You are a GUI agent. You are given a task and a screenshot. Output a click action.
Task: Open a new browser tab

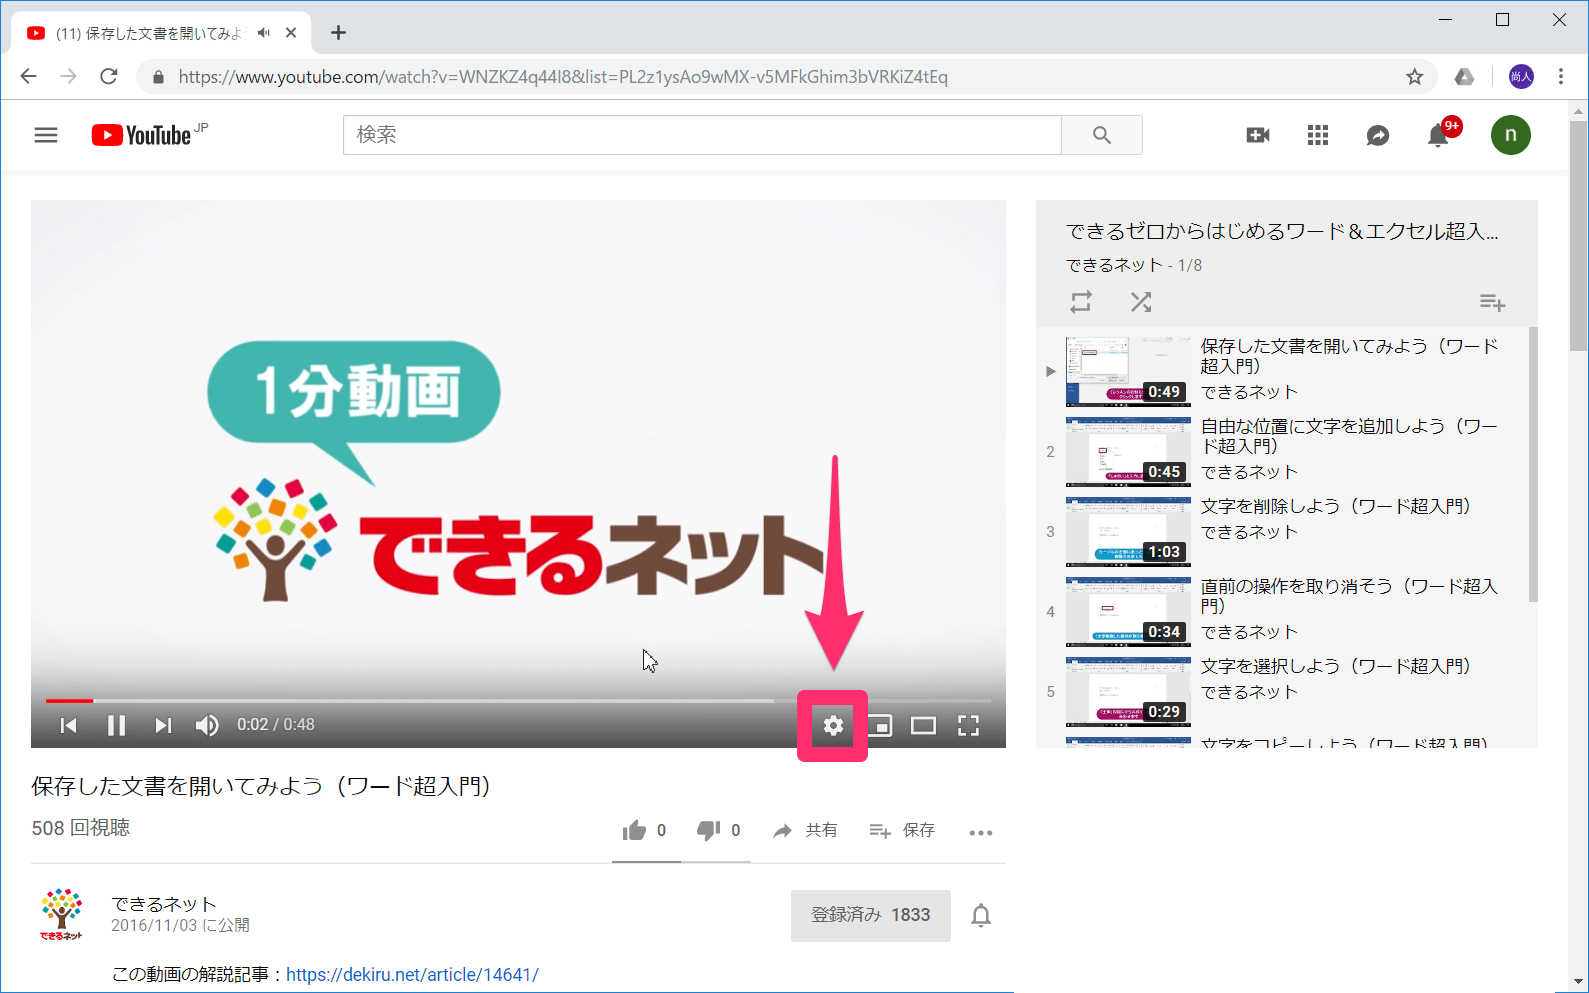click(338, 33)
